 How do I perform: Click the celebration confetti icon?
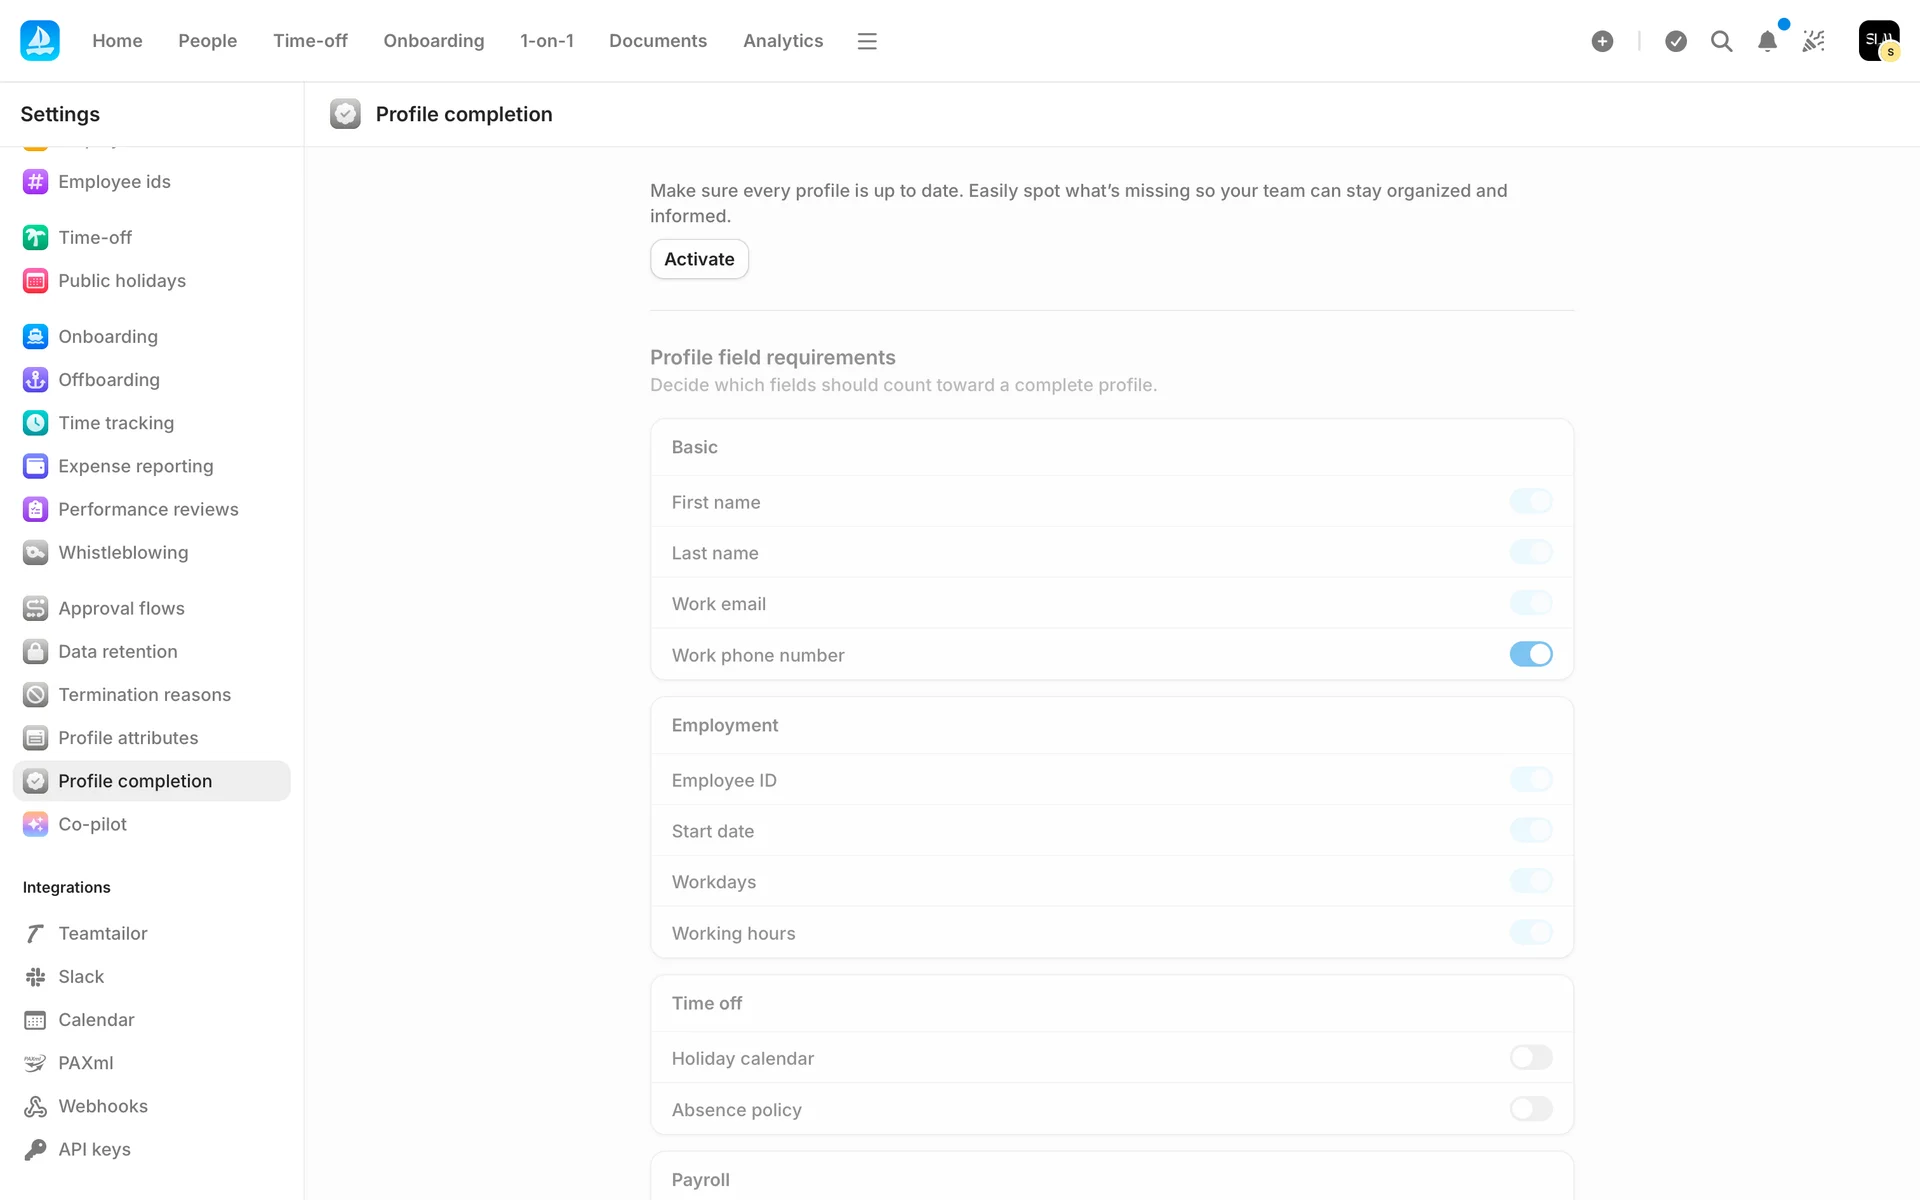coord(1813,41)
